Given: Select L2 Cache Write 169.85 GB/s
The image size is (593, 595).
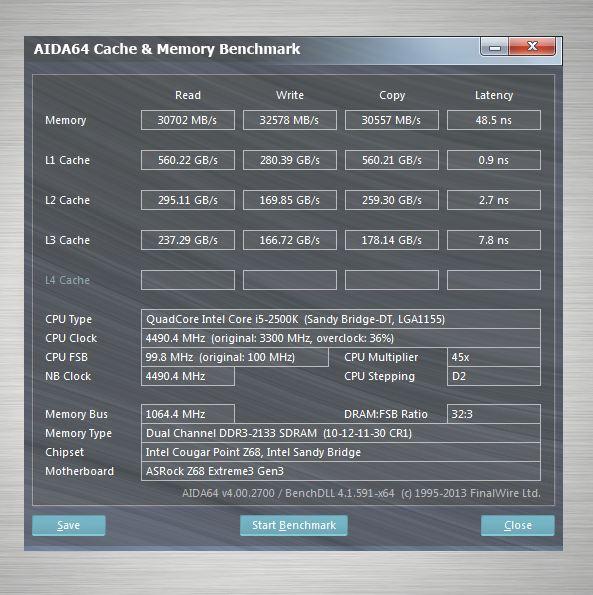Looking at the screenshot, I should [x=290, y=200].
